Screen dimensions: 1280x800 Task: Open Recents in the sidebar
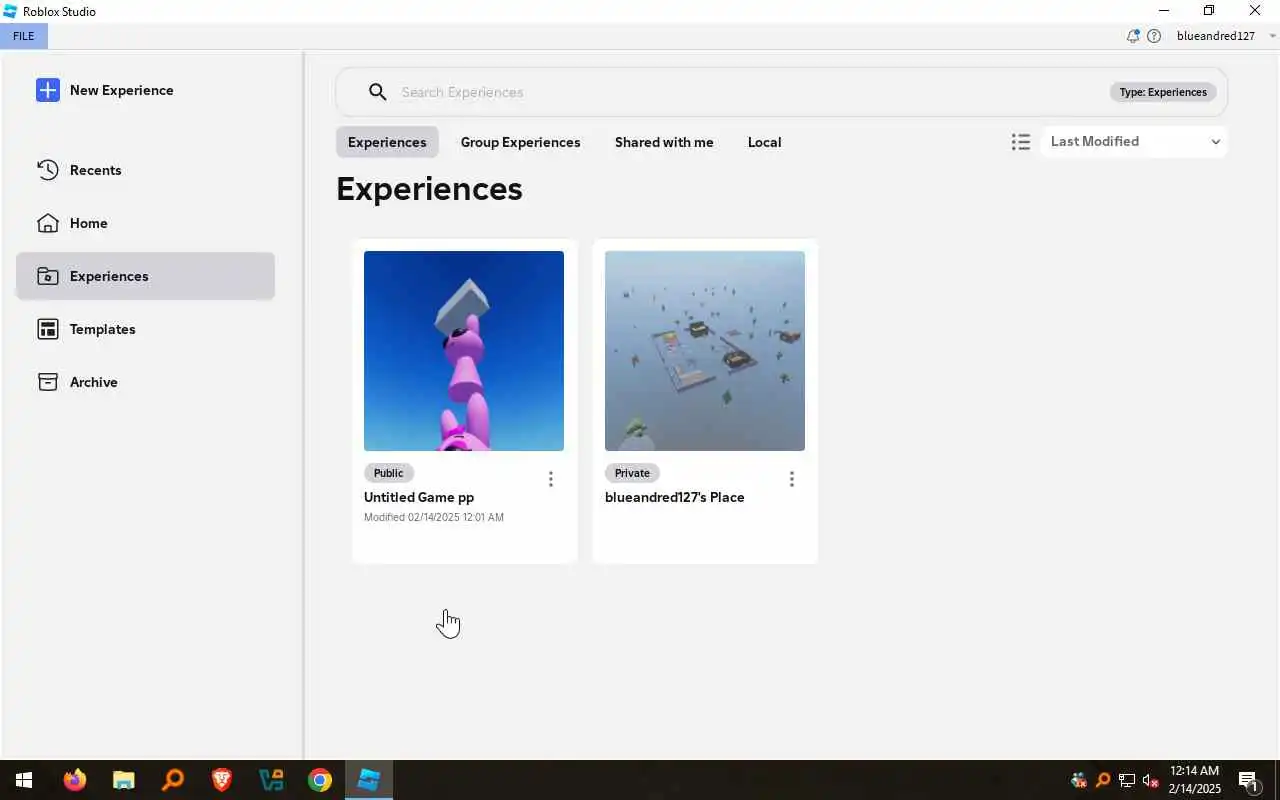(145, 170)
